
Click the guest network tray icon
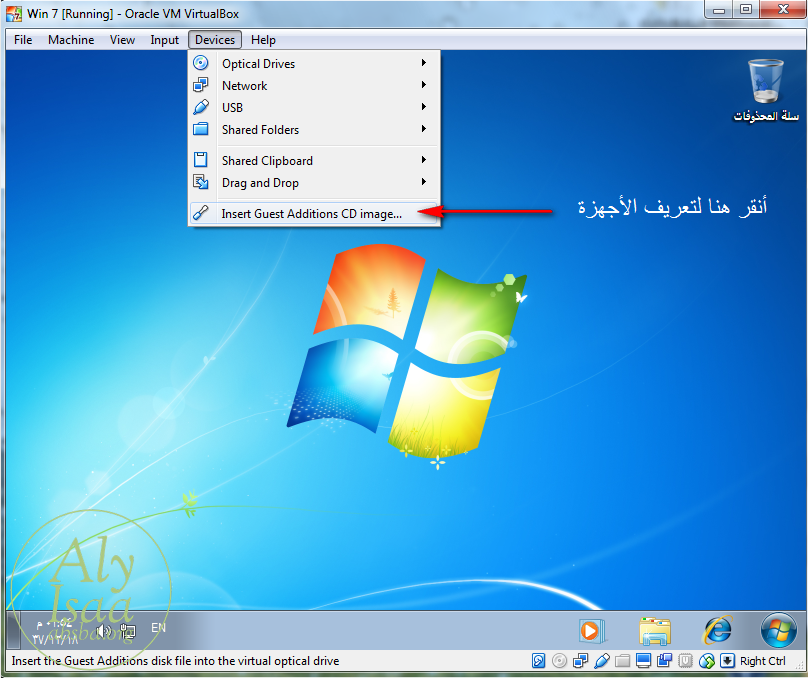click(x=127, y=631)
